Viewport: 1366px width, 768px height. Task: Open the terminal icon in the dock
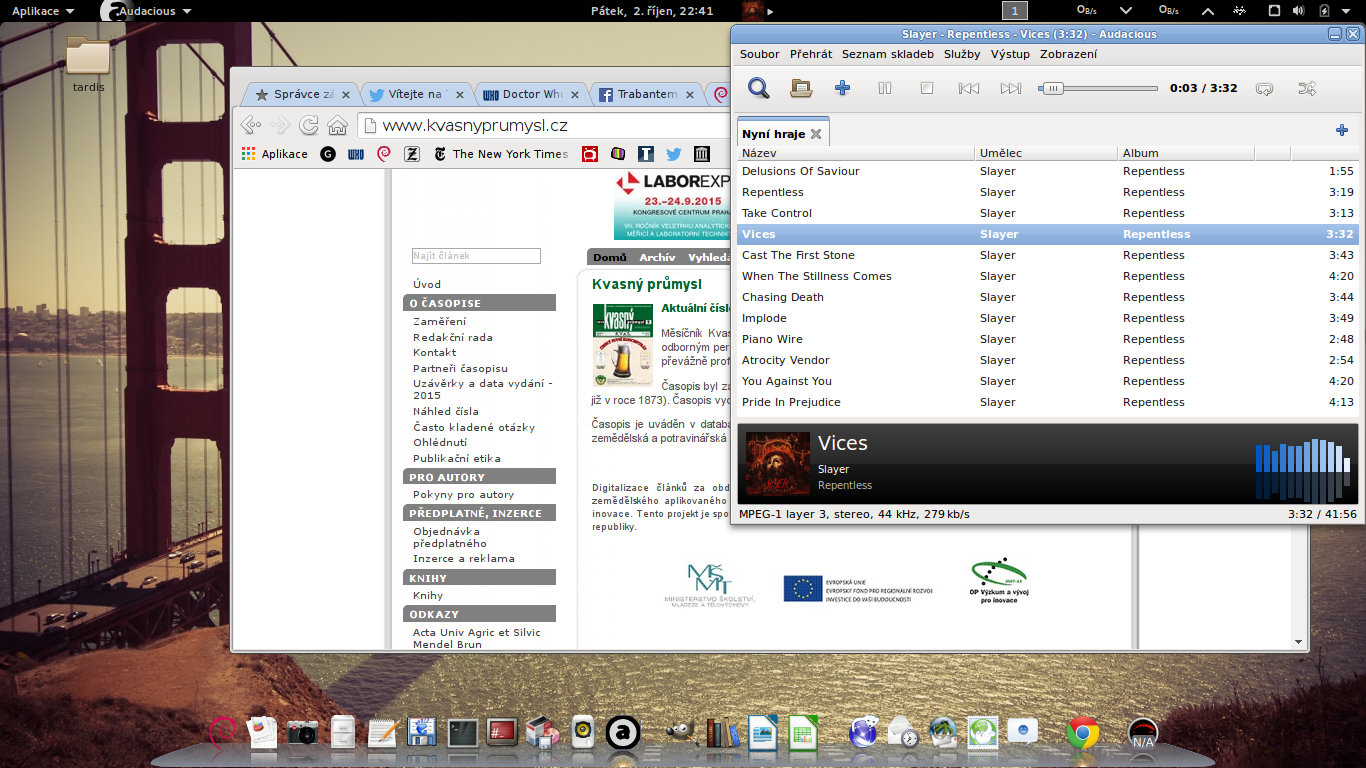[463, 733]
